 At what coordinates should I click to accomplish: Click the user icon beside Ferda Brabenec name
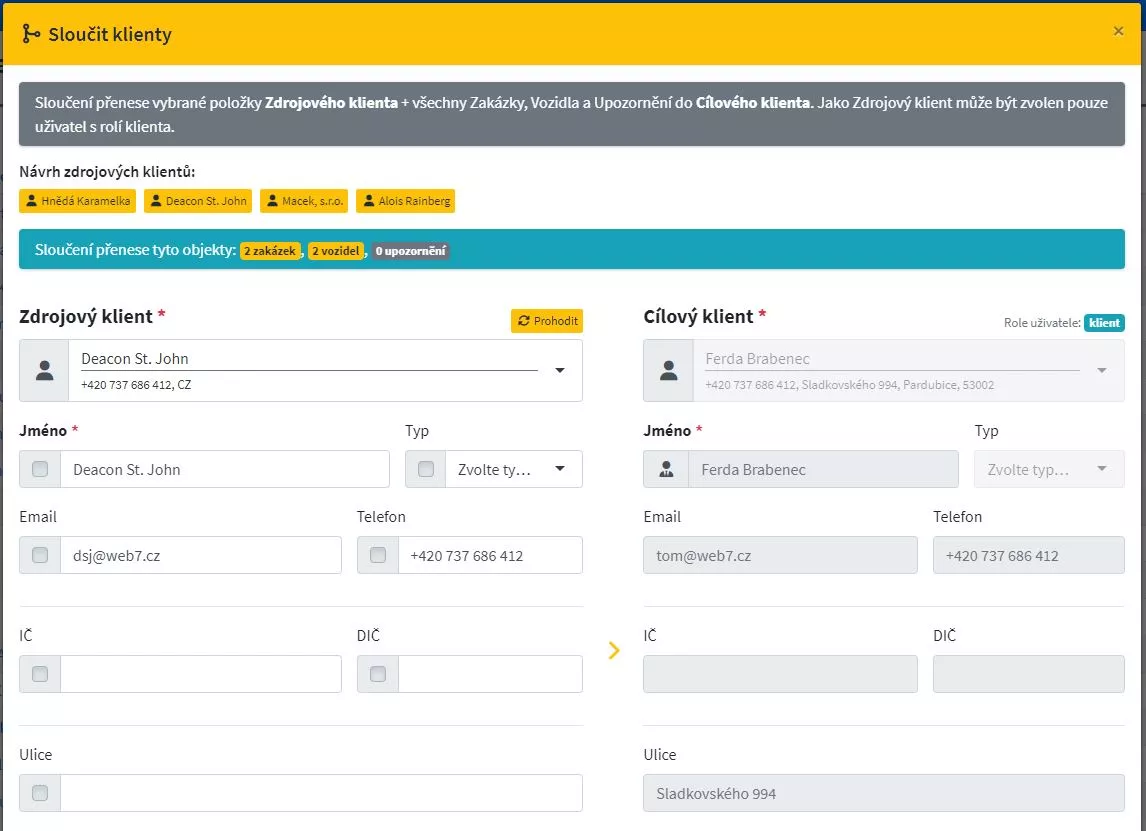click(x=666, y=469)
